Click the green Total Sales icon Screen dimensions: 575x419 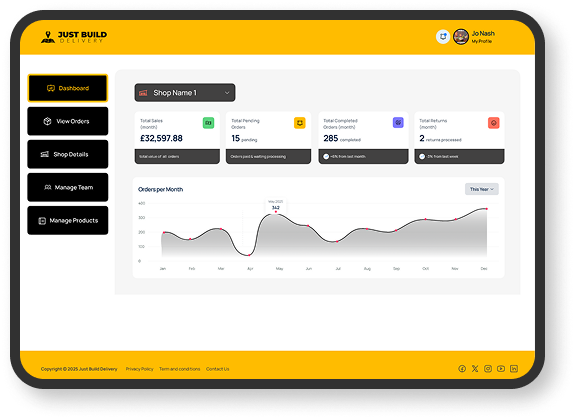coord(208,123)
